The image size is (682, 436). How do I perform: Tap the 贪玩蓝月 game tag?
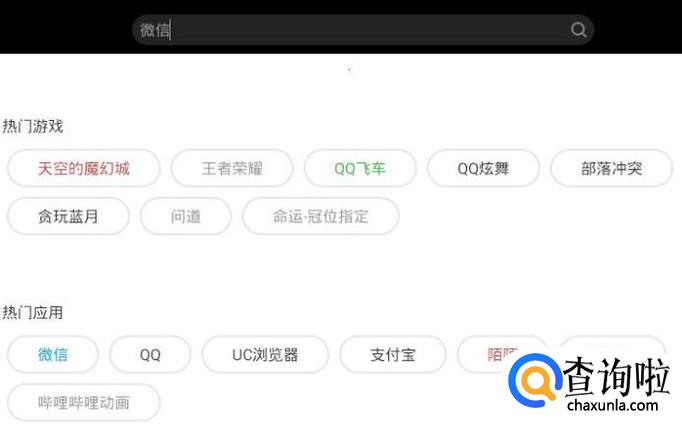pos(68,216)
